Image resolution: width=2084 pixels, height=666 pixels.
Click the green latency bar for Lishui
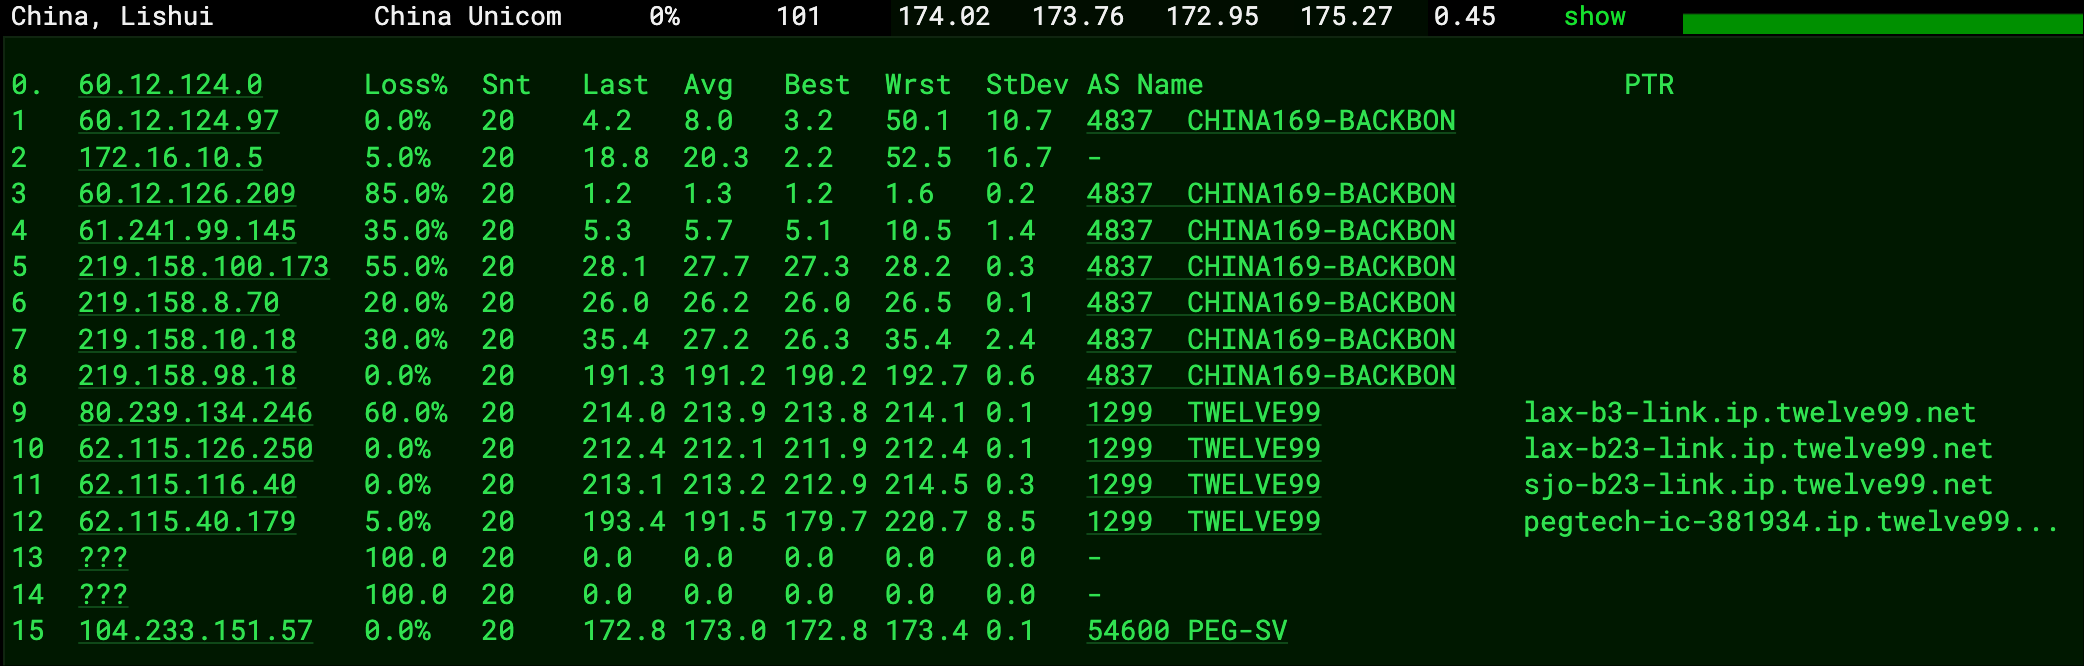(x=1882, y=24)
